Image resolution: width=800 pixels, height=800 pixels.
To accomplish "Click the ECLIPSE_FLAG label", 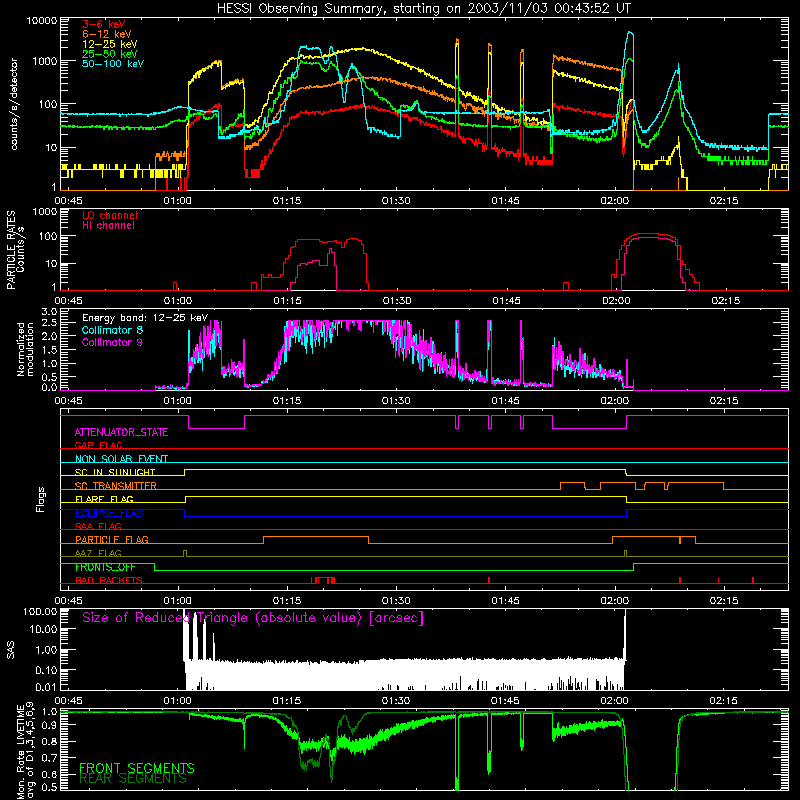I will coord(109,513).
